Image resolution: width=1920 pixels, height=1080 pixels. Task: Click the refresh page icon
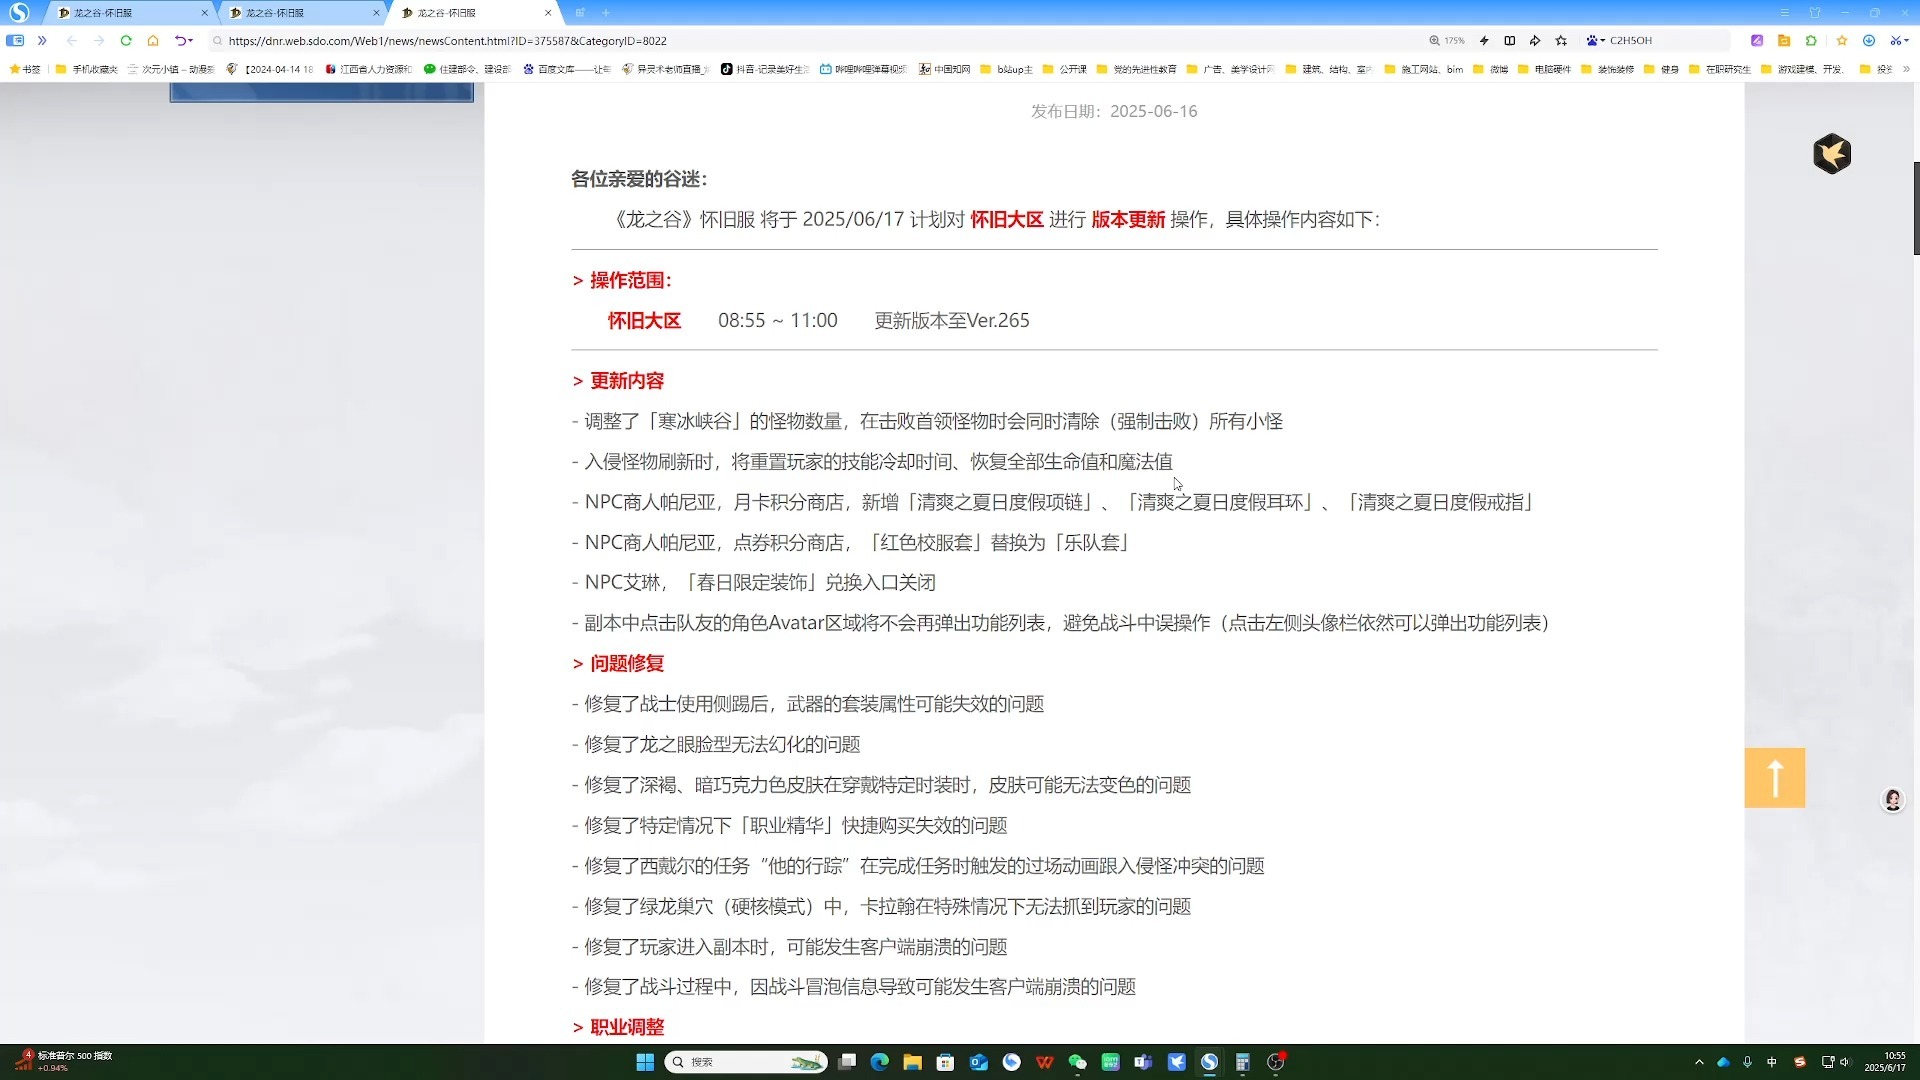pos(126,41)
